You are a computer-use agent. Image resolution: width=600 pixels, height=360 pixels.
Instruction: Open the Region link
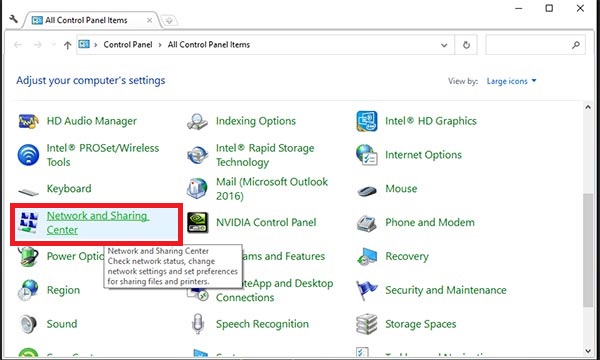[63, 290]
